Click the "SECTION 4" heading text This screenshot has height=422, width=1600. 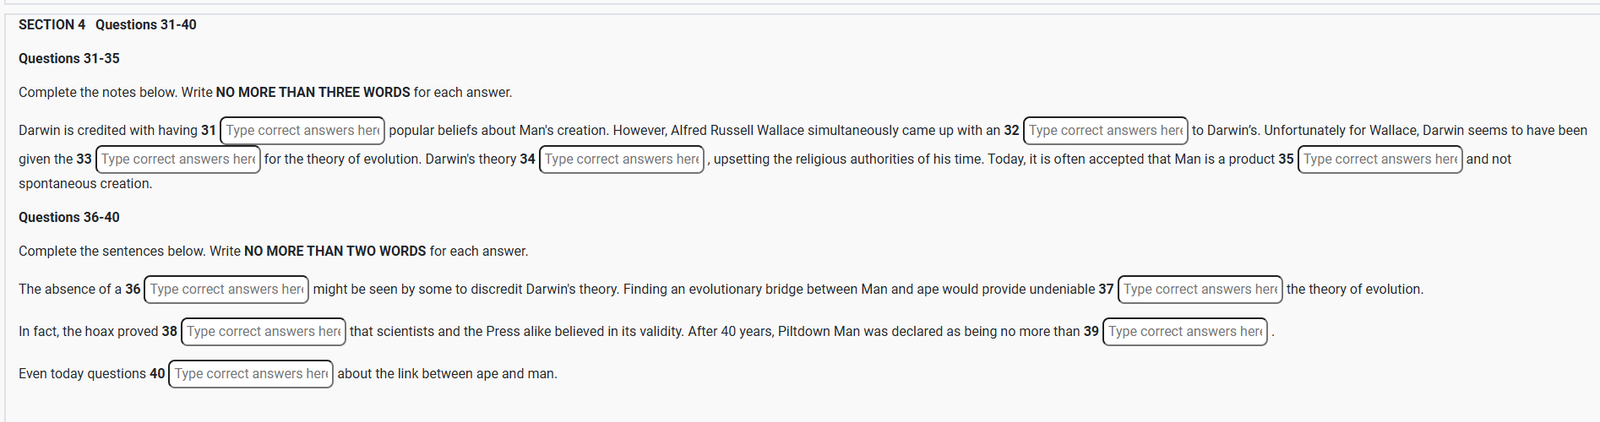coord(52,25)
